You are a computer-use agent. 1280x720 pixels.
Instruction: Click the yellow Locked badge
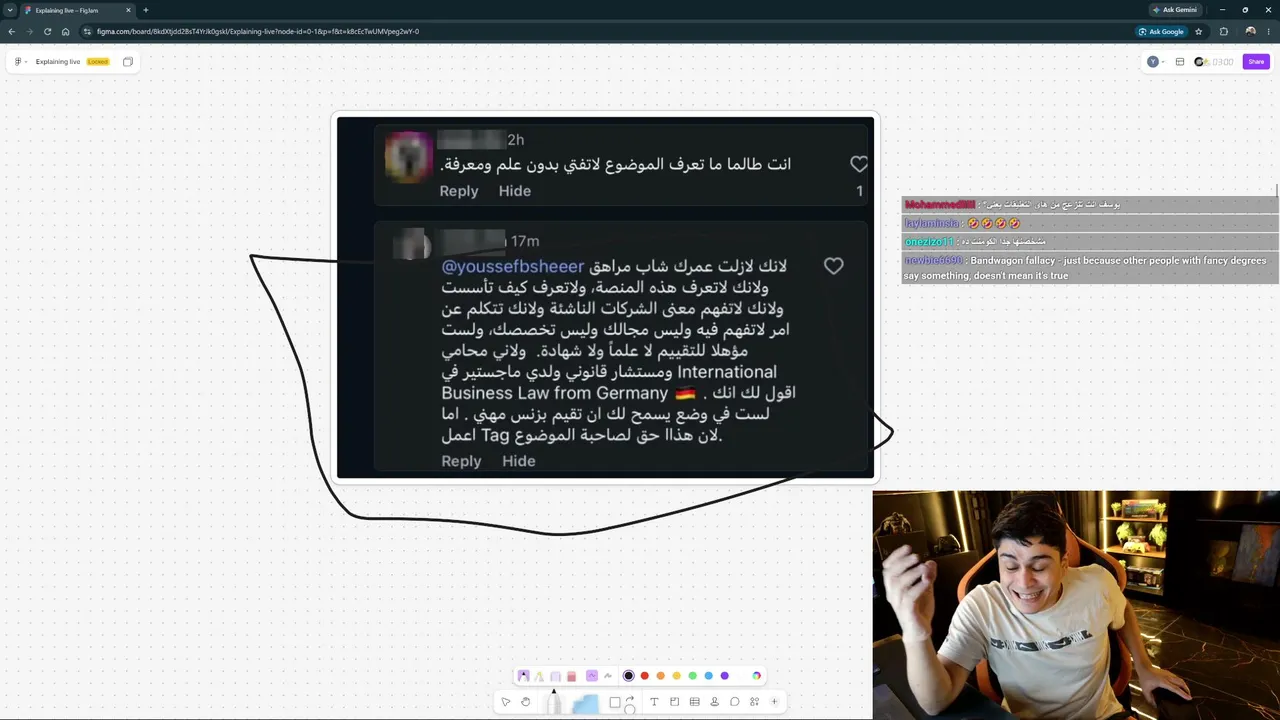(x=98, y=62)
